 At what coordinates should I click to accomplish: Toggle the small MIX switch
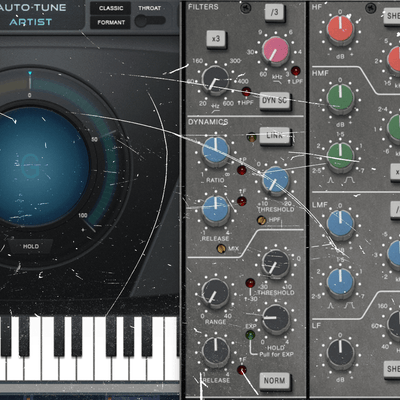[x=221, y=248]
